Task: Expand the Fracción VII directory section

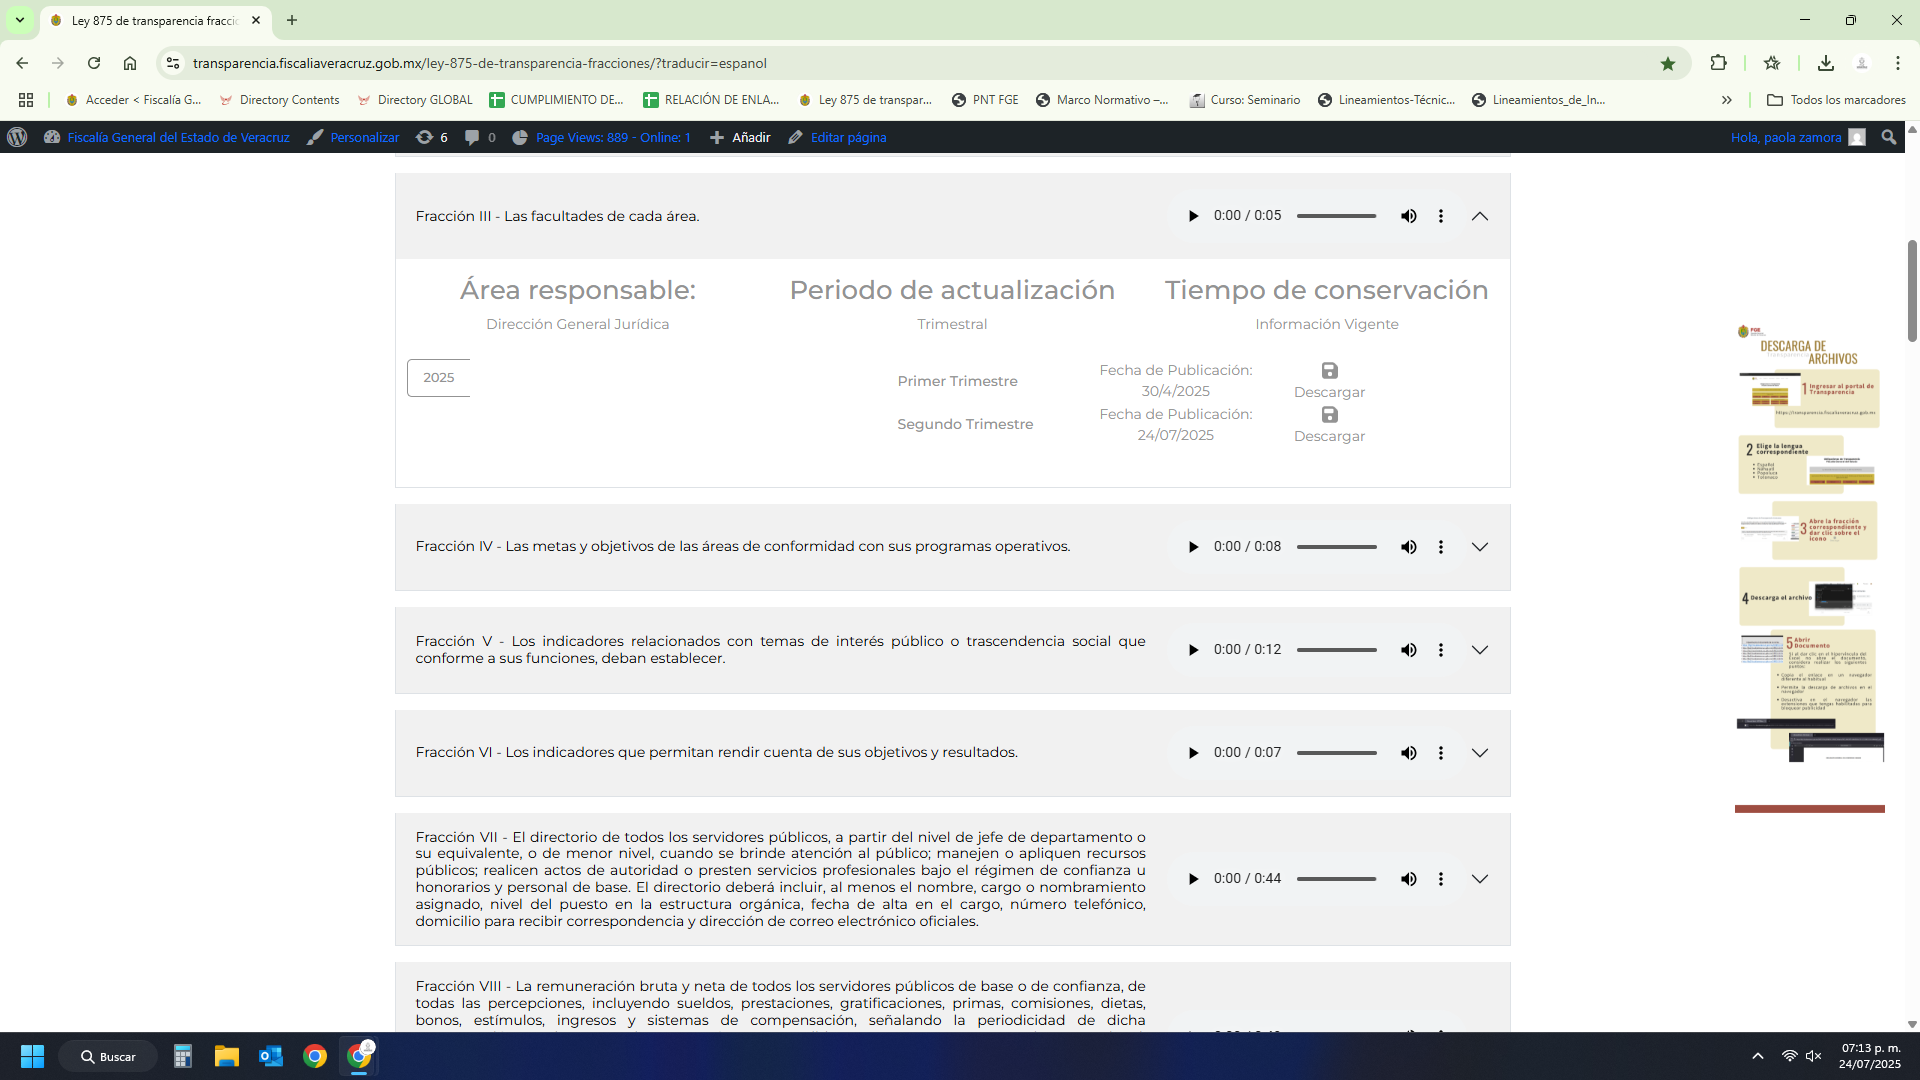Action: pos(1479,879)
